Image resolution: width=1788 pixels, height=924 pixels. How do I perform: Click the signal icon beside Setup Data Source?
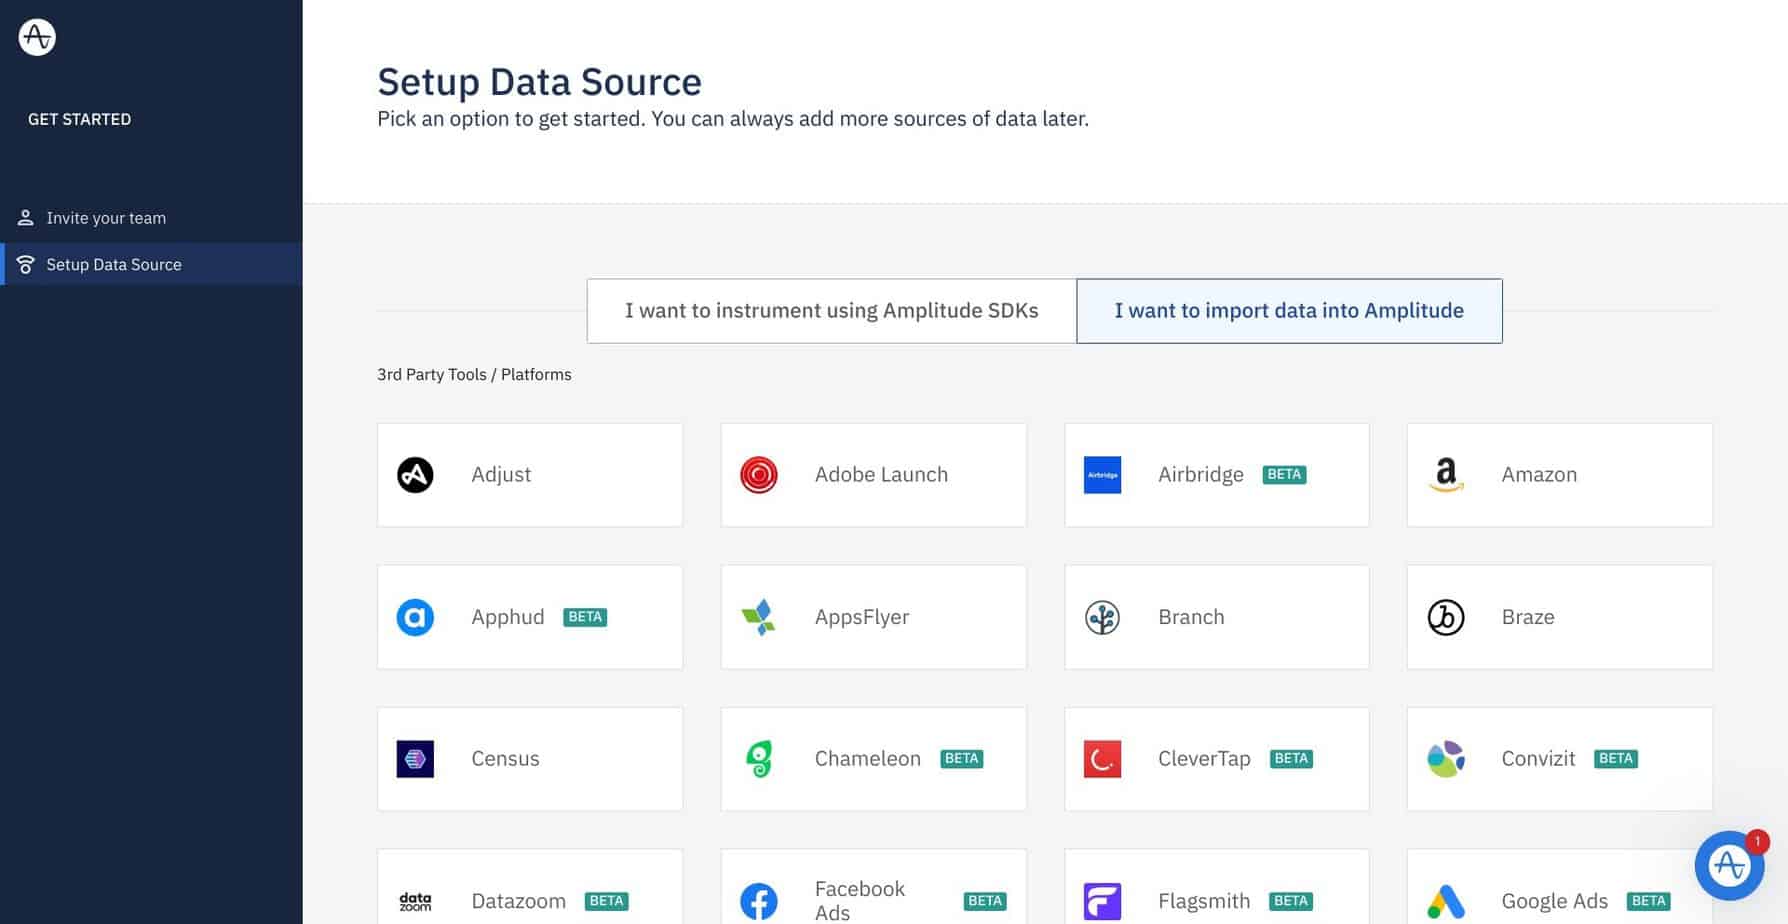(26, 264)
